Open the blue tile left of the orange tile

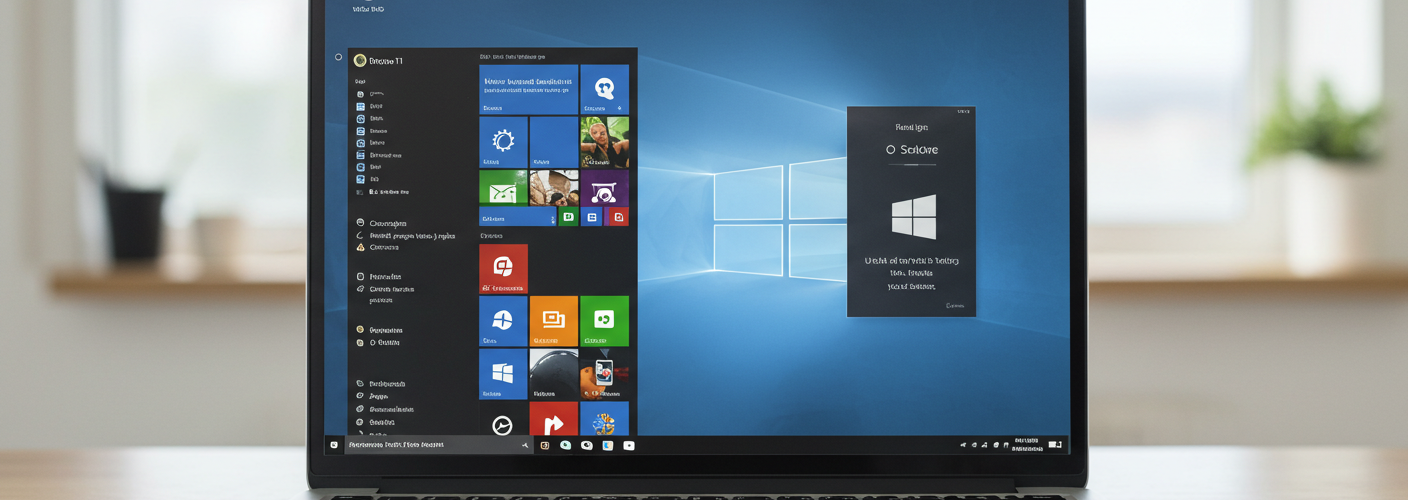tap(503, 321)
